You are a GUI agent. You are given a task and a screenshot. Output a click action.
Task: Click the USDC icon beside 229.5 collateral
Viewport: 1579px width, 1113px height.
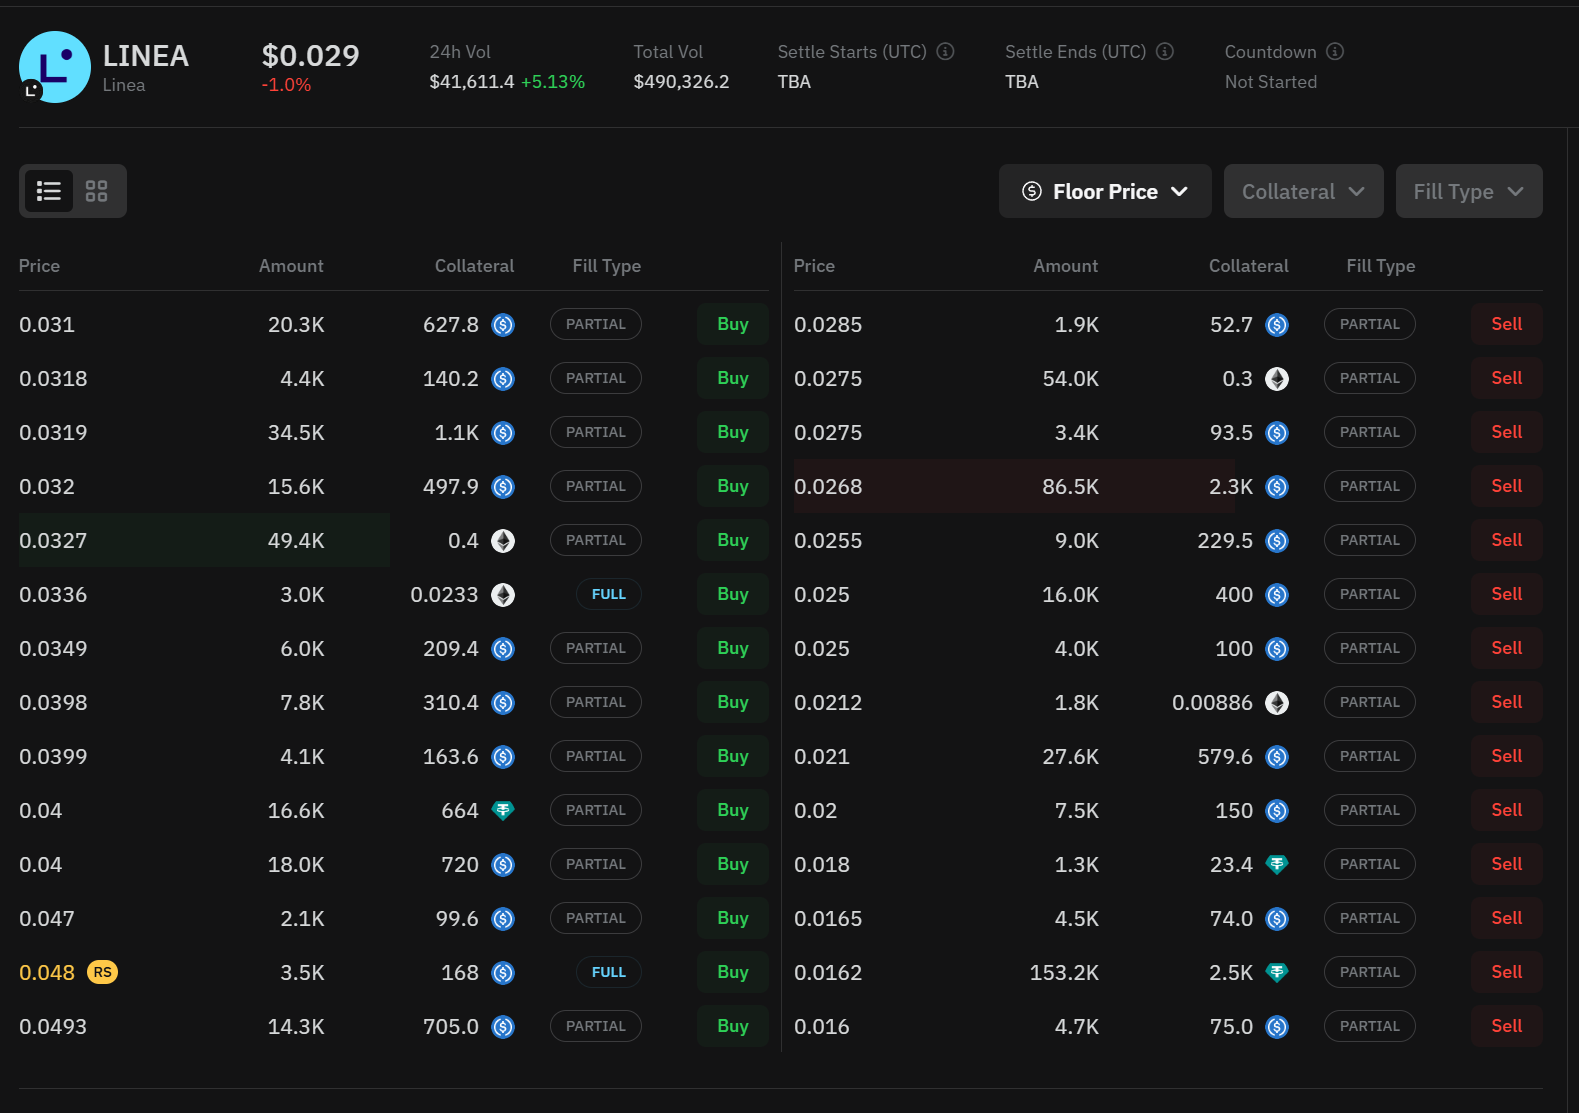(1277, 541)
